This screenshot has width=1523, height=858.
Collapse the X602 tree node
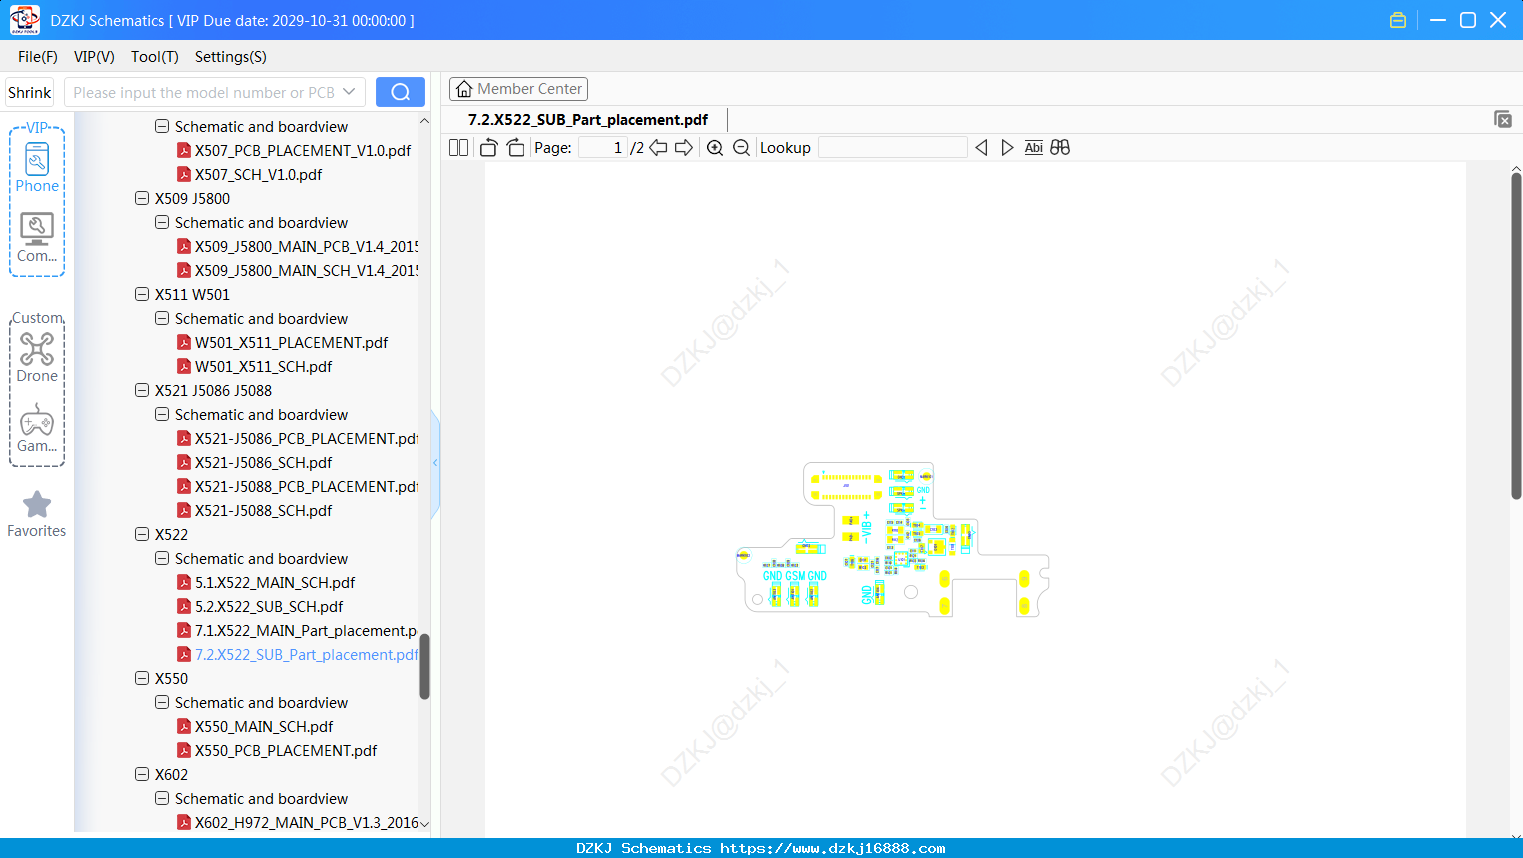tap(142, 774)
